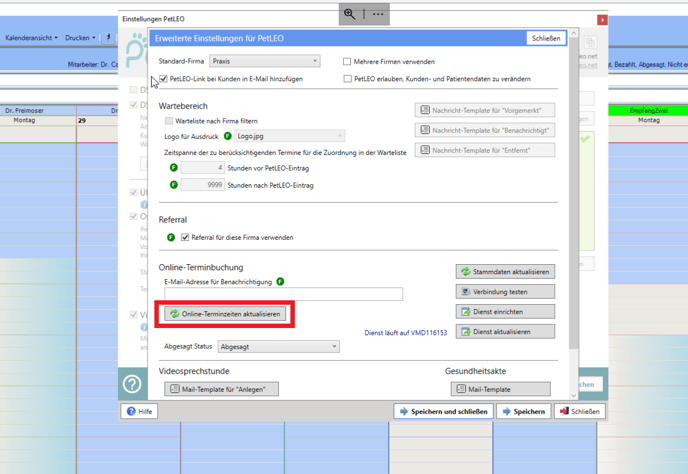Click Dienst aktualisieren button
This screenshot has width=688, height=474.
(505, 331)
